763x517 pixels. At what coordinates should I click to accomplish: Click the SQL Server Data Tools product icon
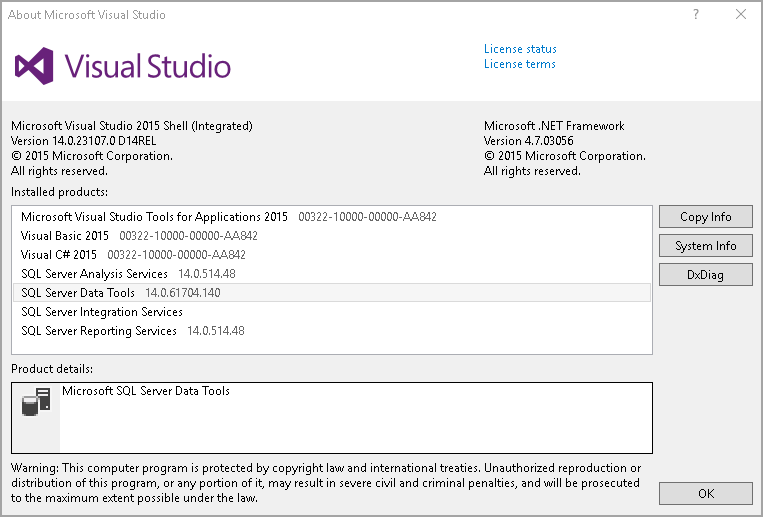pyautogui.click(x=36, y=403)
